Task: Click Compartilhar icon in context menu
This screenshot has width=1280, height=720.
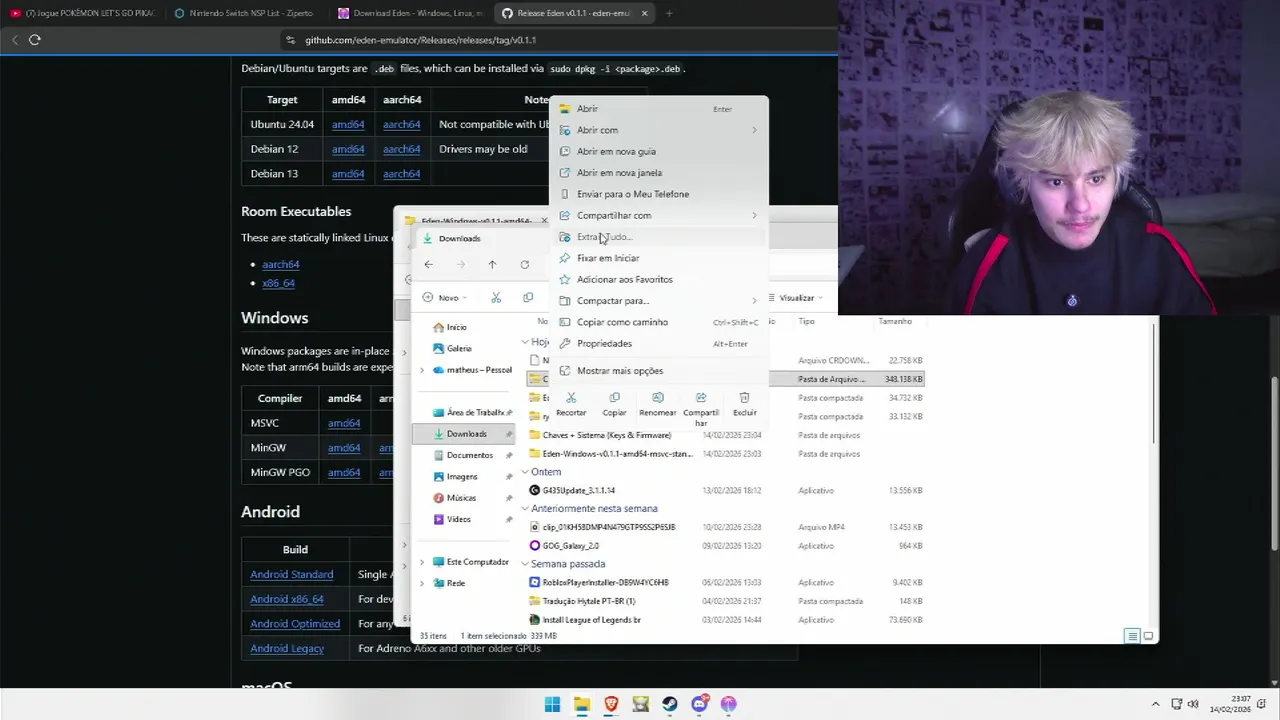Action: (701, 398)
